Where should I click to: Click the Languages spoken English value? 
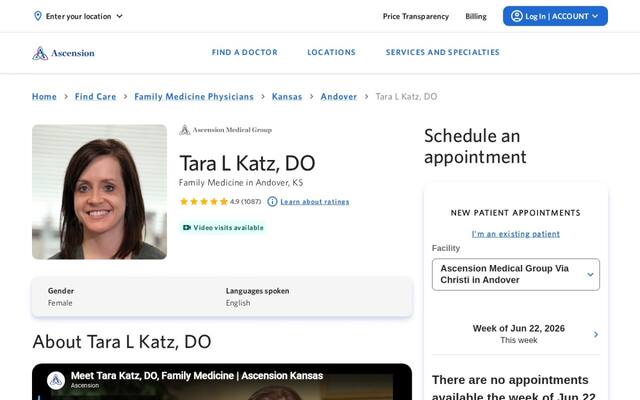click(238, 303)
